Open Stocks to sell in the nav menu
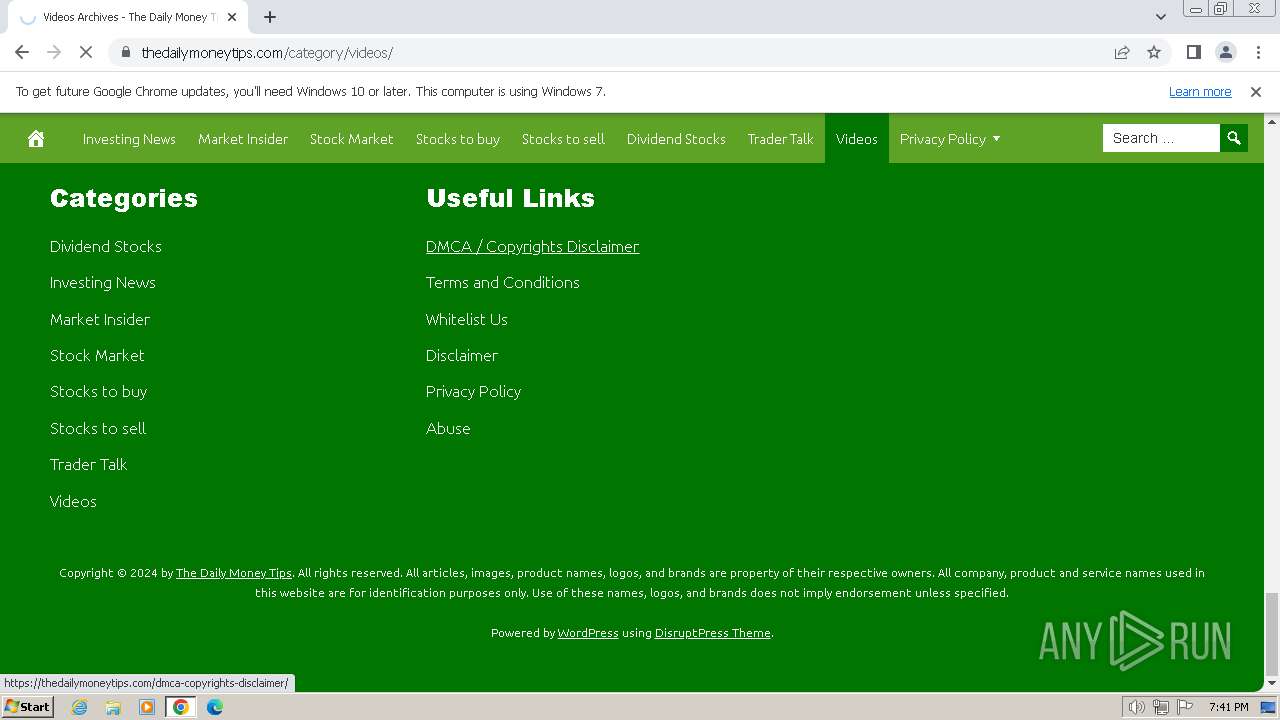The image size is (1280, 720). pos(563,139)
